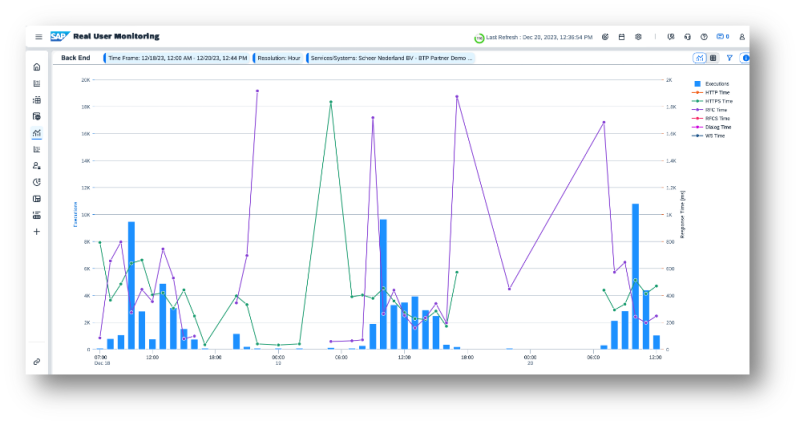Screen dimensions: 800x425
Task: Open the calendar icon in the header
Action: pyautogui.click(x=622, y=37)
